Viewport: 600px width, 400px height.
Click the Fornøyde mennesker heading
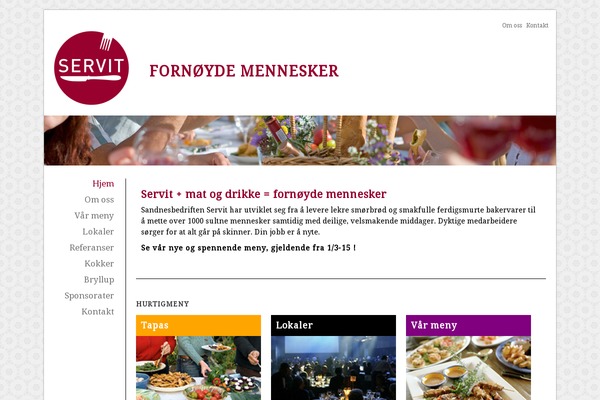[x=244, y=71]
